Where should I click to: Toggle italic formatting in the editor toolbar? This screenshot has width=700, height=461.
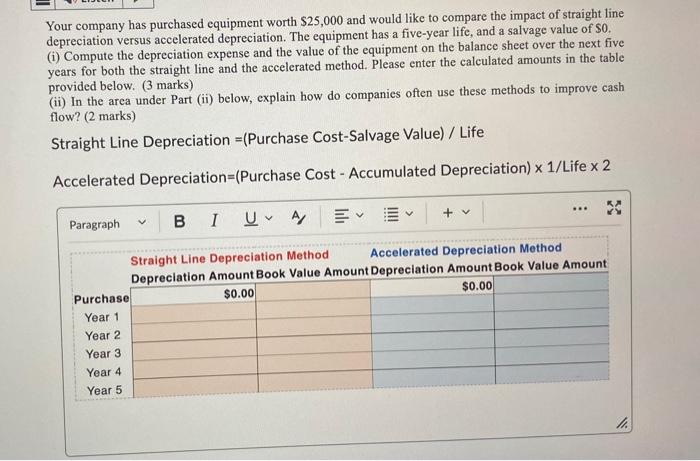(214, 220)
